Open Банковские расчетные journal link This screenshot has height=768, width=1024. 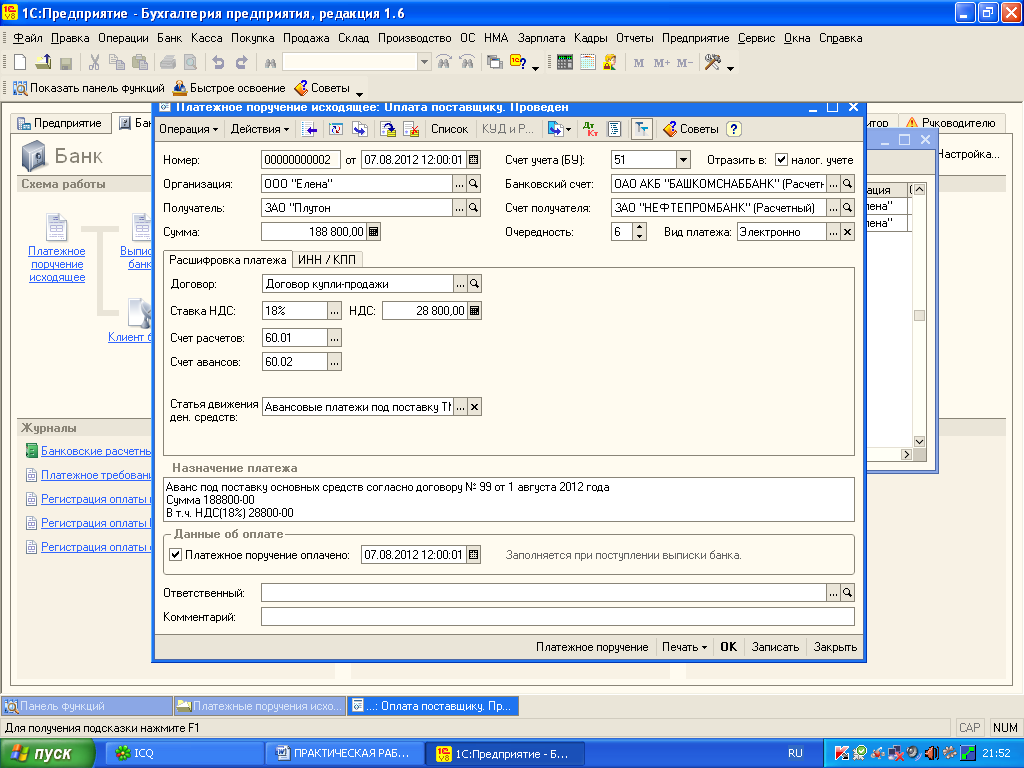tap(96, 451)
